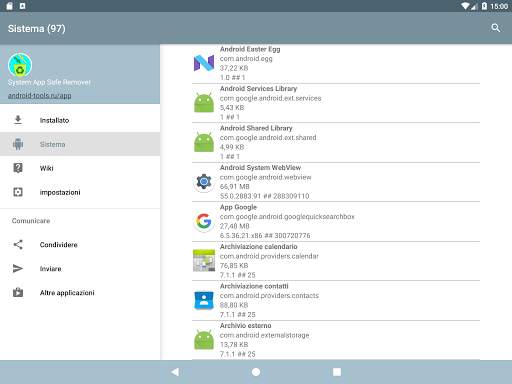This screenshot has width=512, height=384.
Task: Click the Inviare send arrow icon
Action: pyautogui.click(x=18, y=269)
